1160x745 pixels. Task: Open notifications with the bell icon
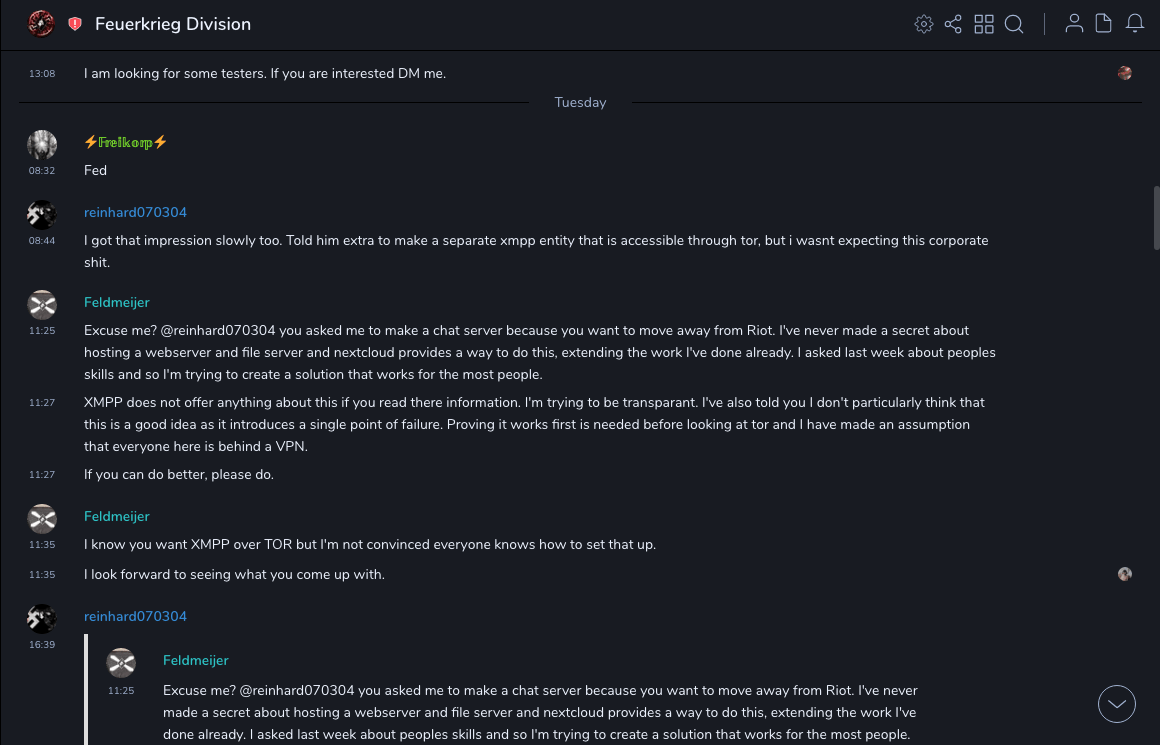coord(1135,24)
